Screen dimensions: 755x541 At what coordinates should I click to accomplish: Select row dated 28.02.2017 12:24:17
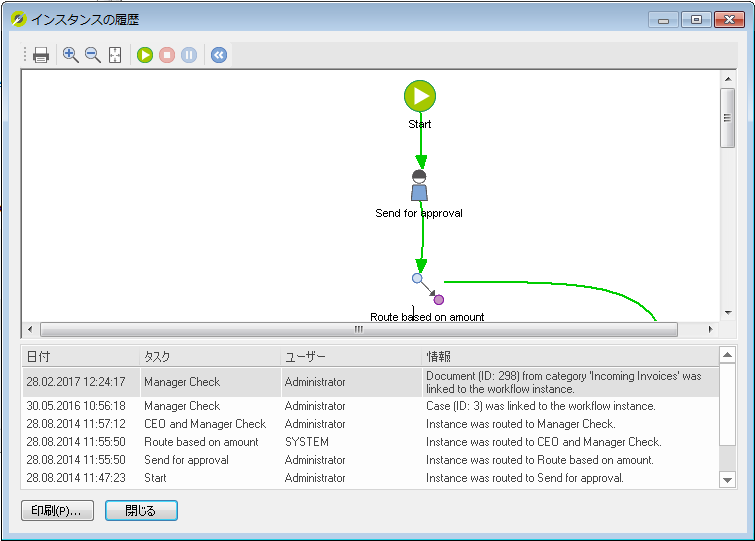(370, 382)
